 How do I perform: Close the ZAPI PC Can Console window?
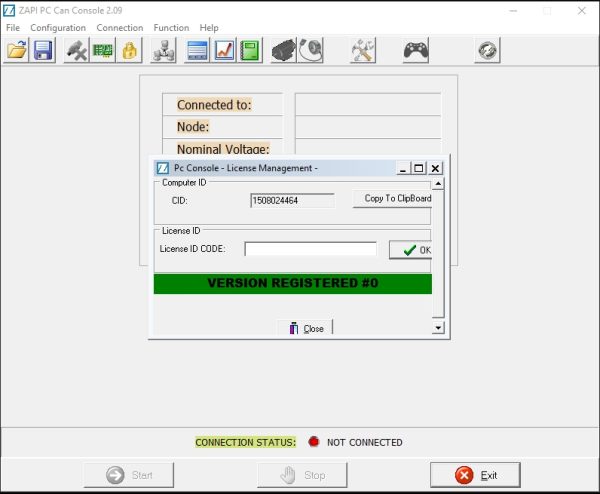(582, 11)
